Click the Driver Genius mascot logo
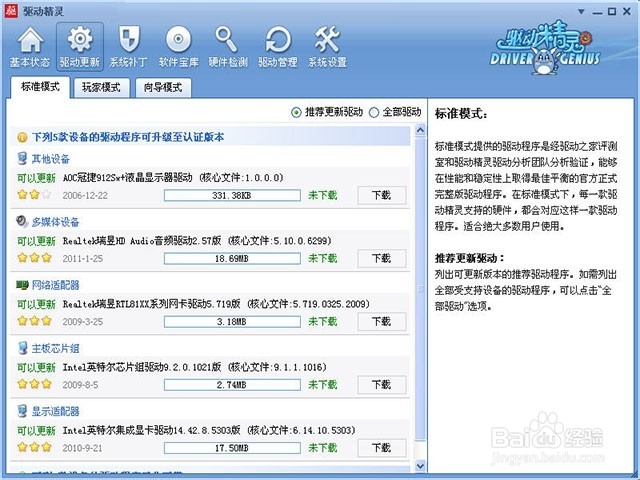The height and width of the screenshot is (480, 640). pos(545,48)
